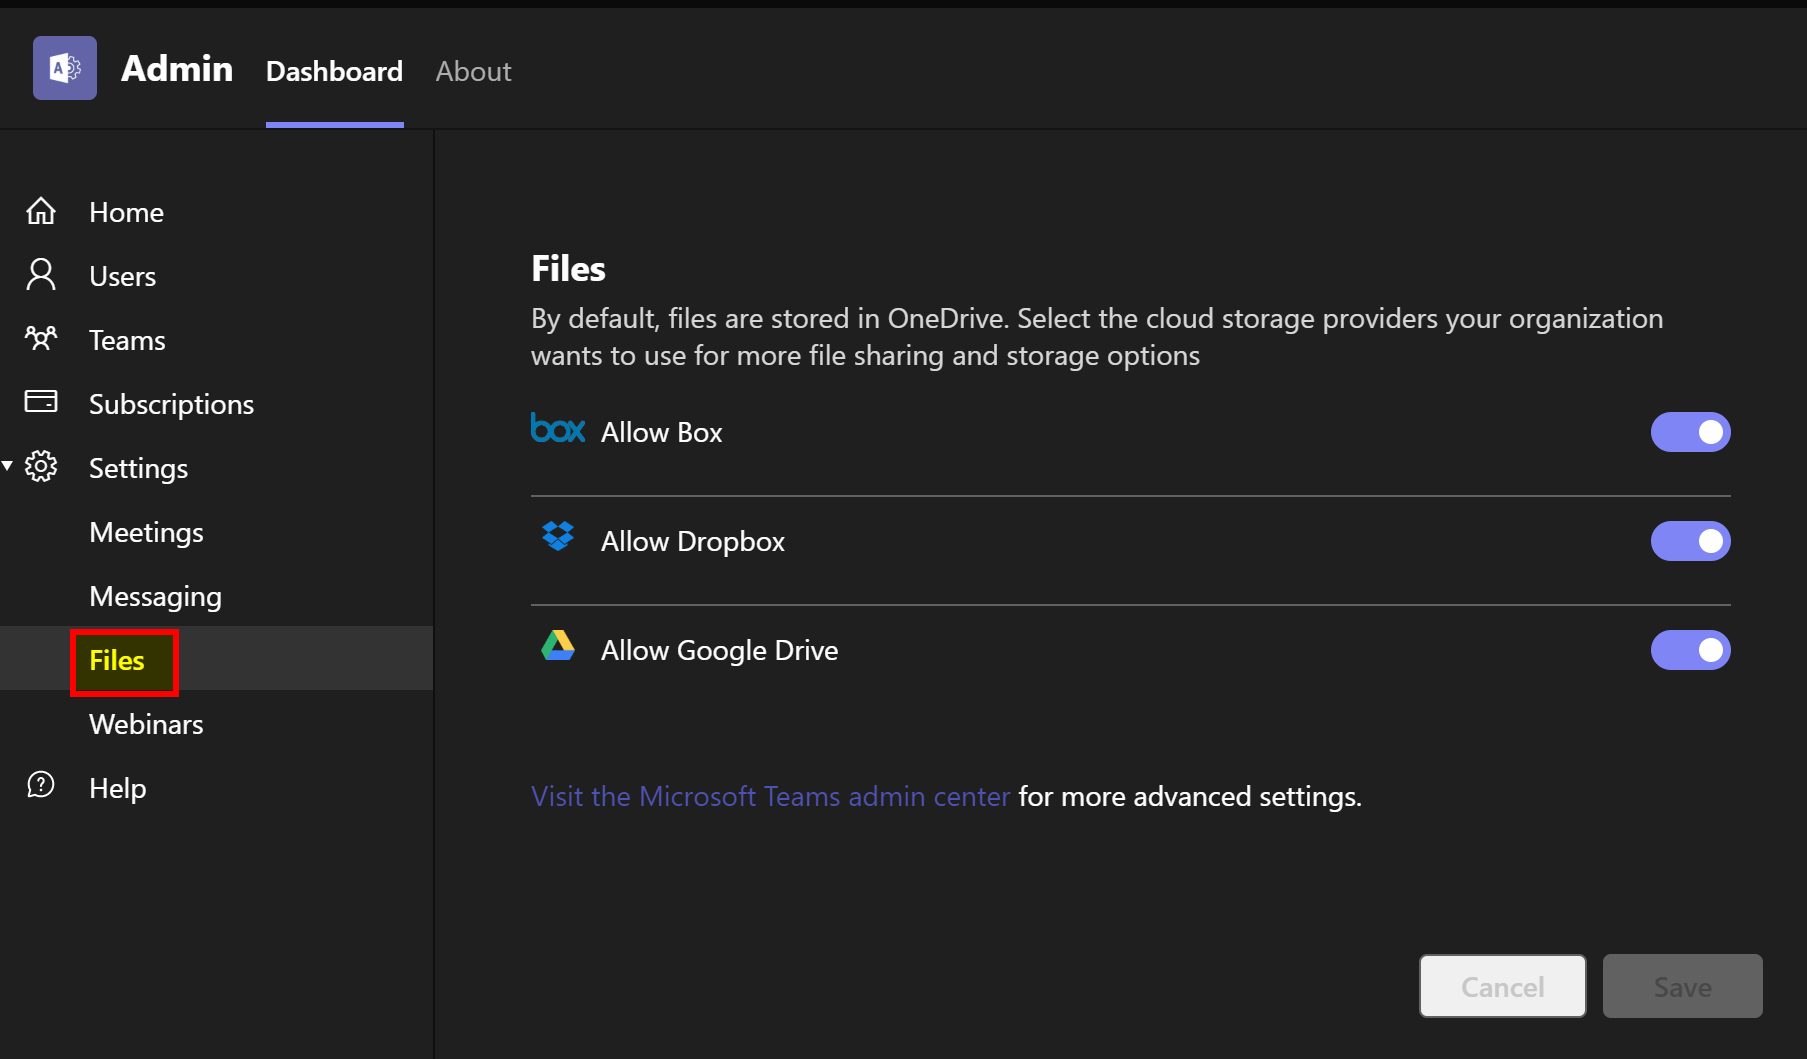Click the Admin app logo icon
This screenshot has width=1807, height=1059.
[x=65, y=68]
